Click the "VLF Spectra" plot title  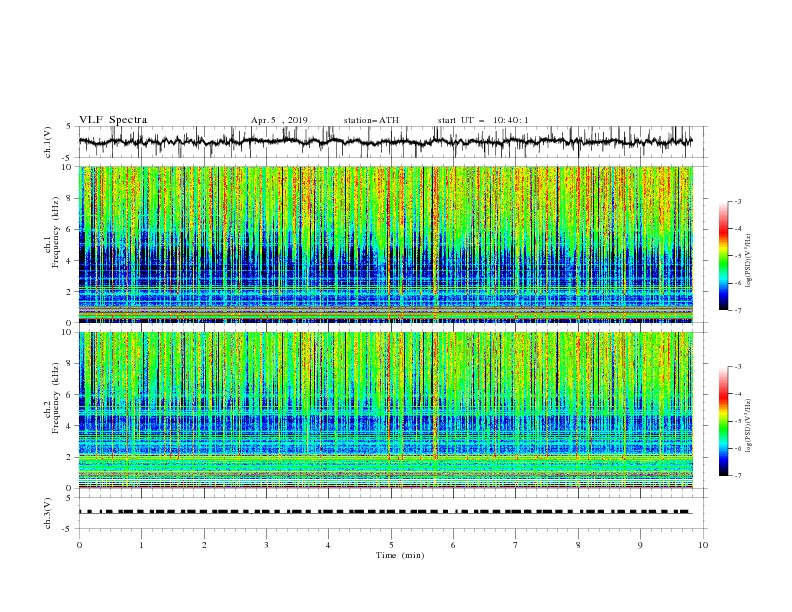pyautogui.click(x=113, y=120)
